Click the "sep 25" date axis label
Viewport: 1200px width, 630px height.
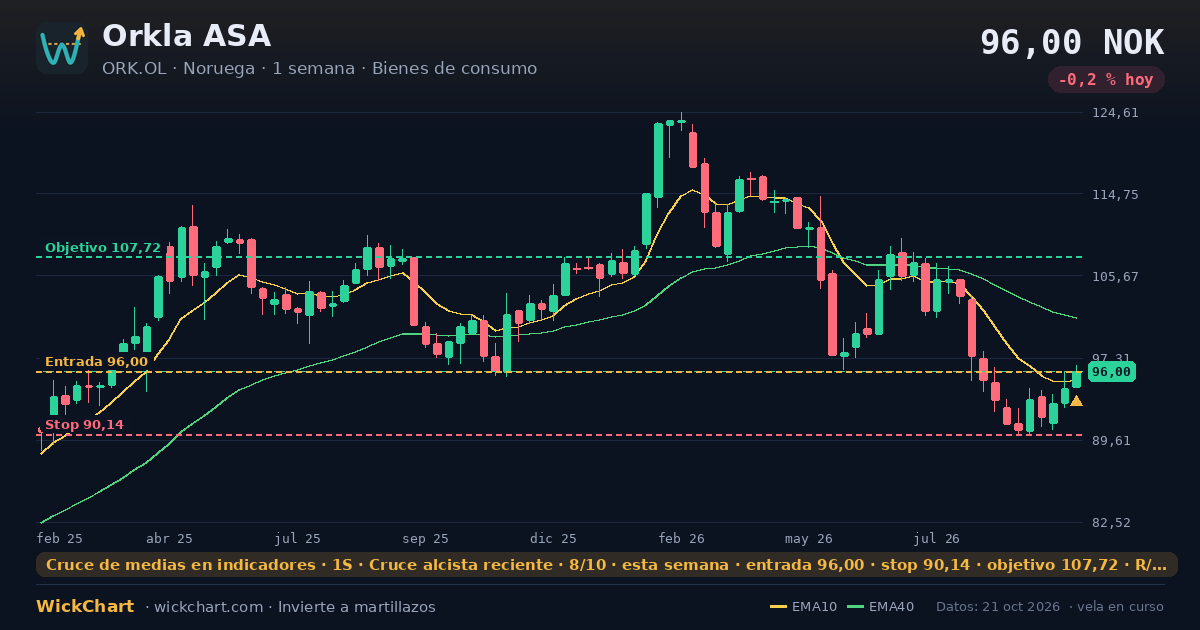426,538
